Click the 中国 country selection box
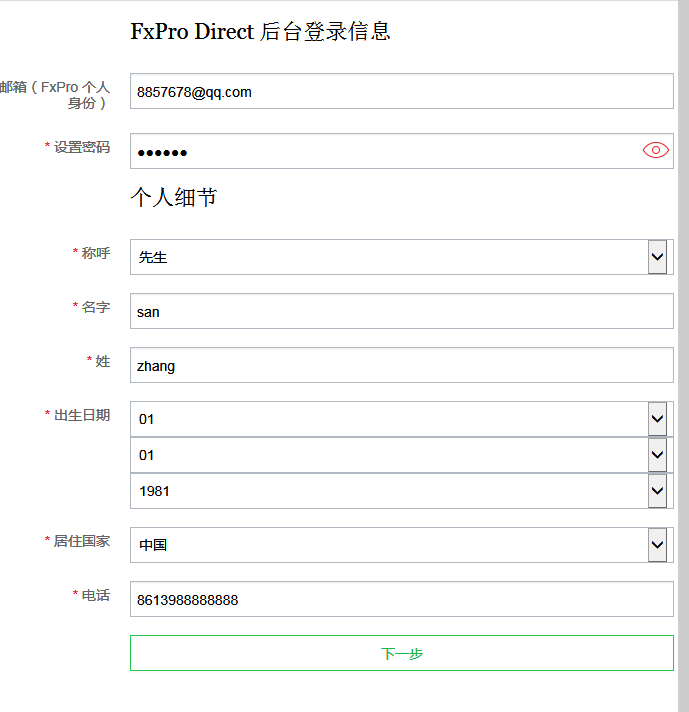 tap(402, 545)
